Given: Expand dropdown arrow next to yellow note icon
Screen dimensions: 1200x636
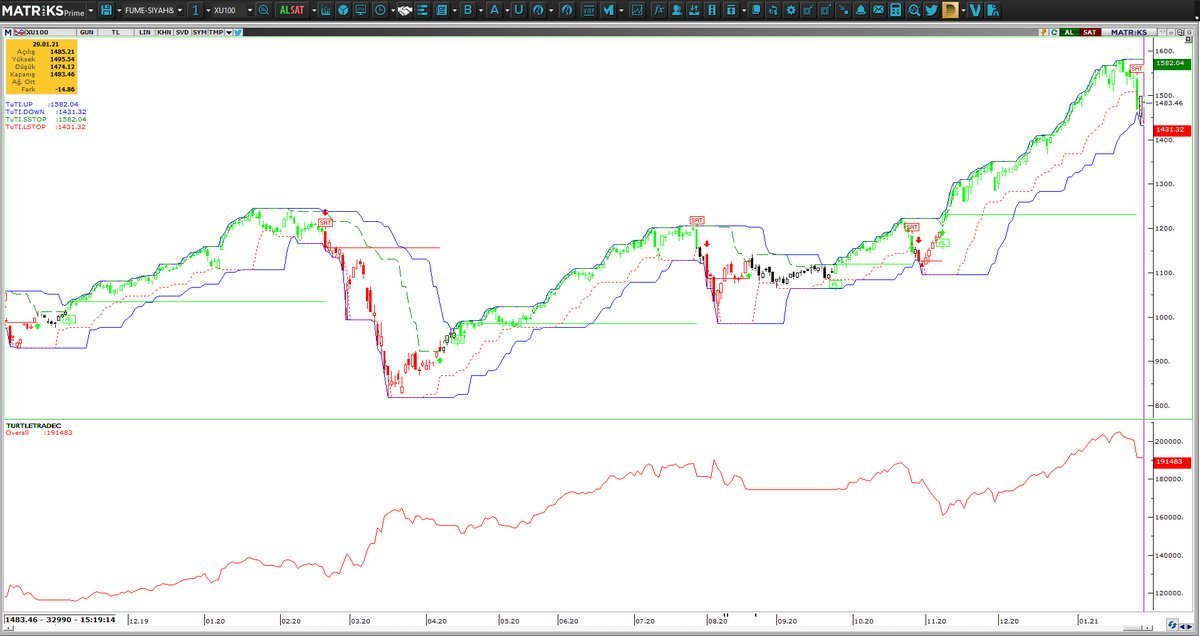Looking at the screenshot, I should tap(964, 10).
